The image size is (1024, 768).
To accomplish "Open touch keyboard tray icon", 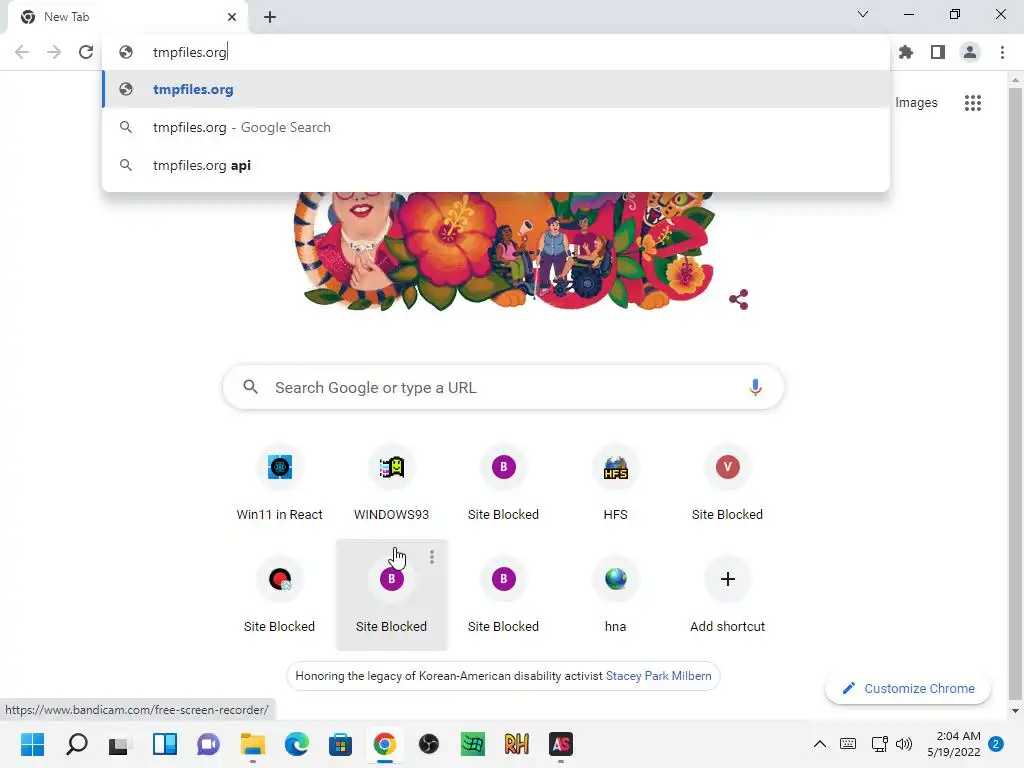I will pos(848,744).
